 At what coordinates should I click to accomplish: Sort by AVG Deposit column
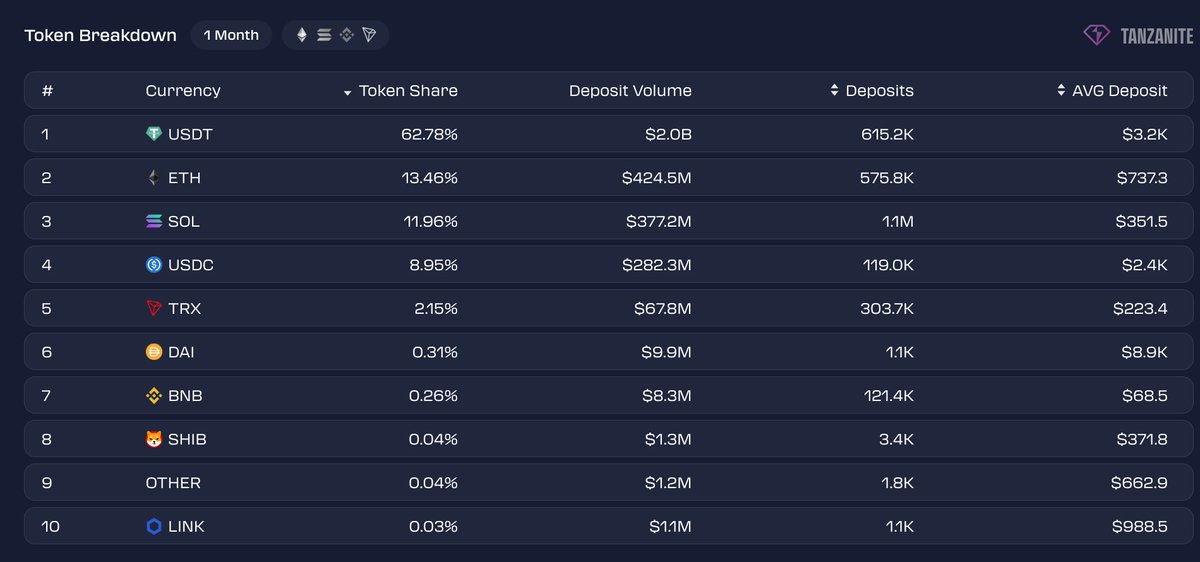(x=1112, y=90)
